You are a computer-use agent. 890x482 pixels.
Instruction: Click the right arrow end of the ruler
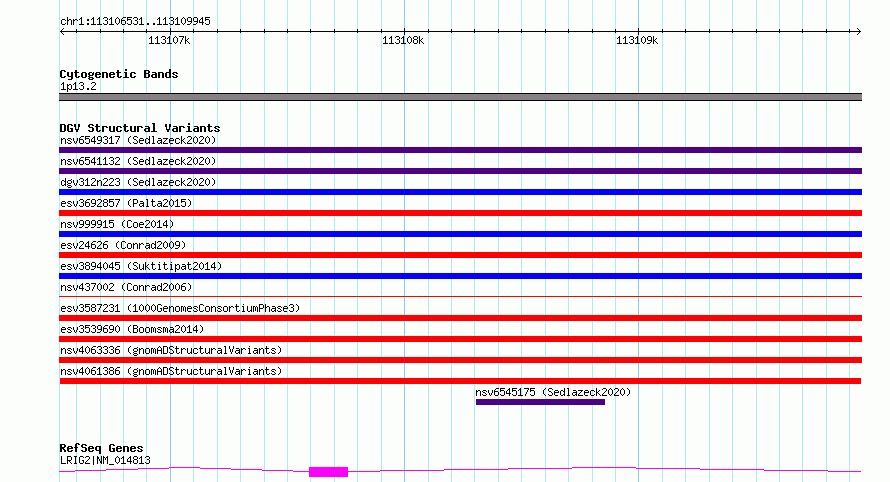[x=858, y=32]
